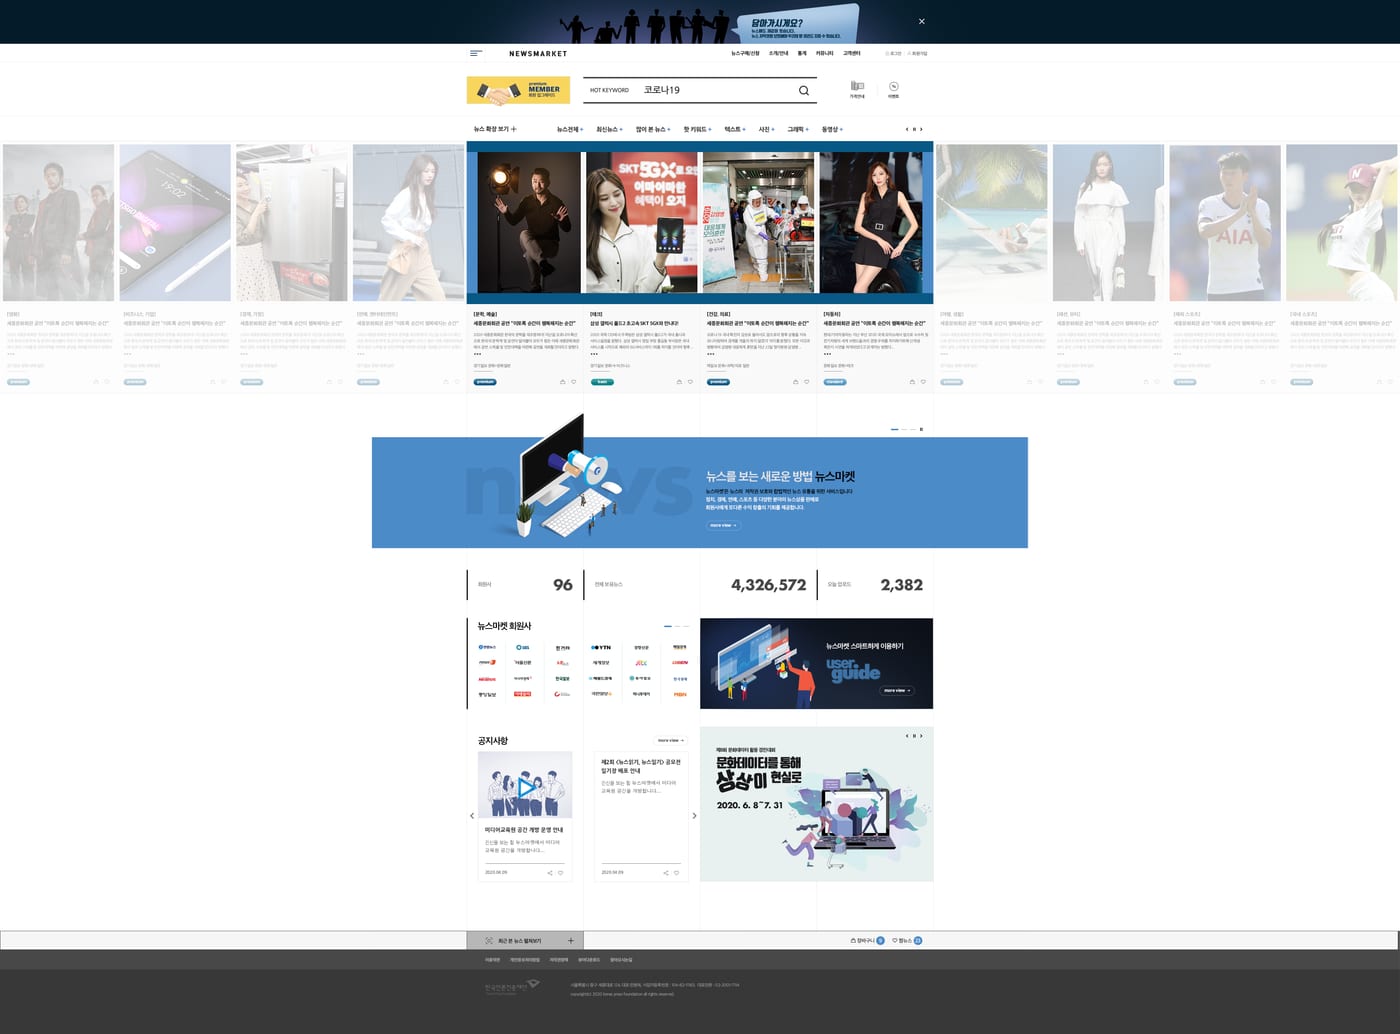Click the 로그인 login link

tap(894, 53)
